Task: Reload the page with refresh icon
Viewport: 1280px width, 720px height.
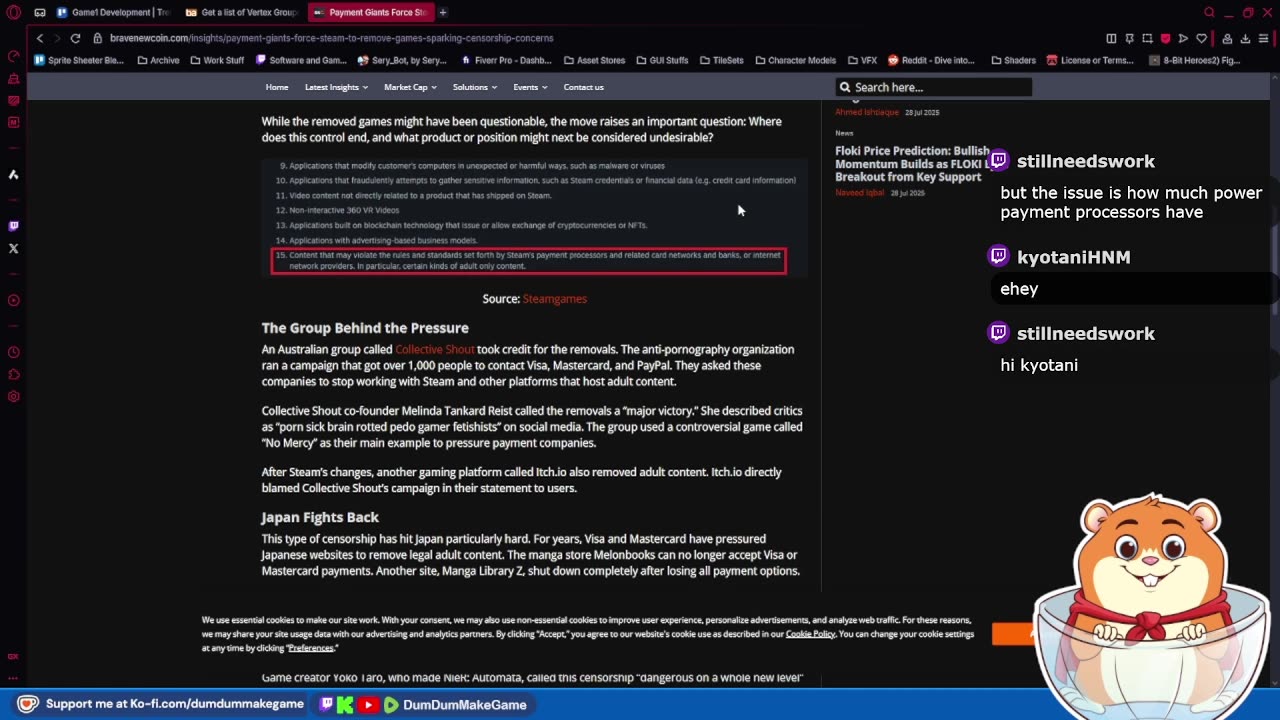Action: 75,38
